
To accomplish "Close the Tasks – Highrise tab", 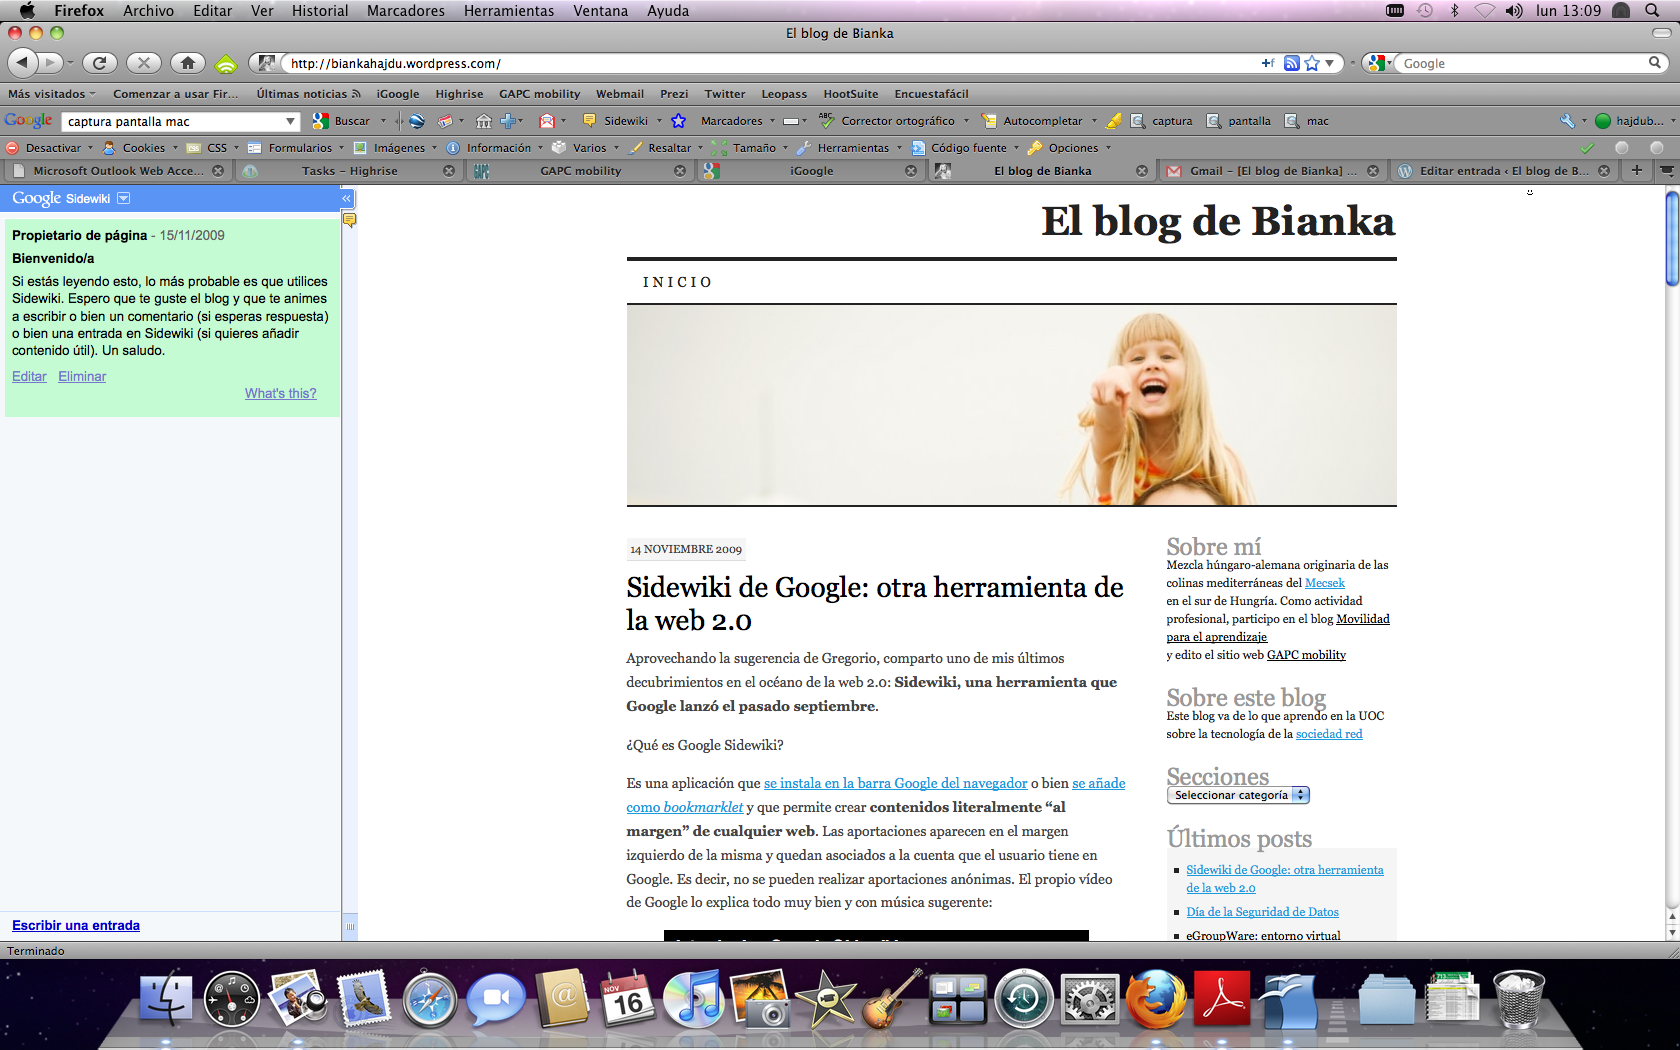I will [449, 171].
